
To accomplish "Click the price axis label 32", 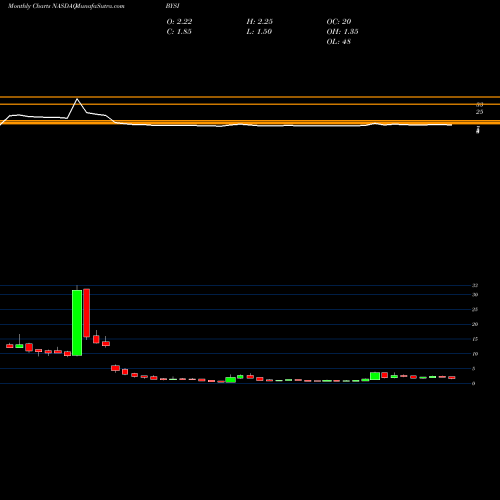I will pyautogui.click(x=475, y=285).
